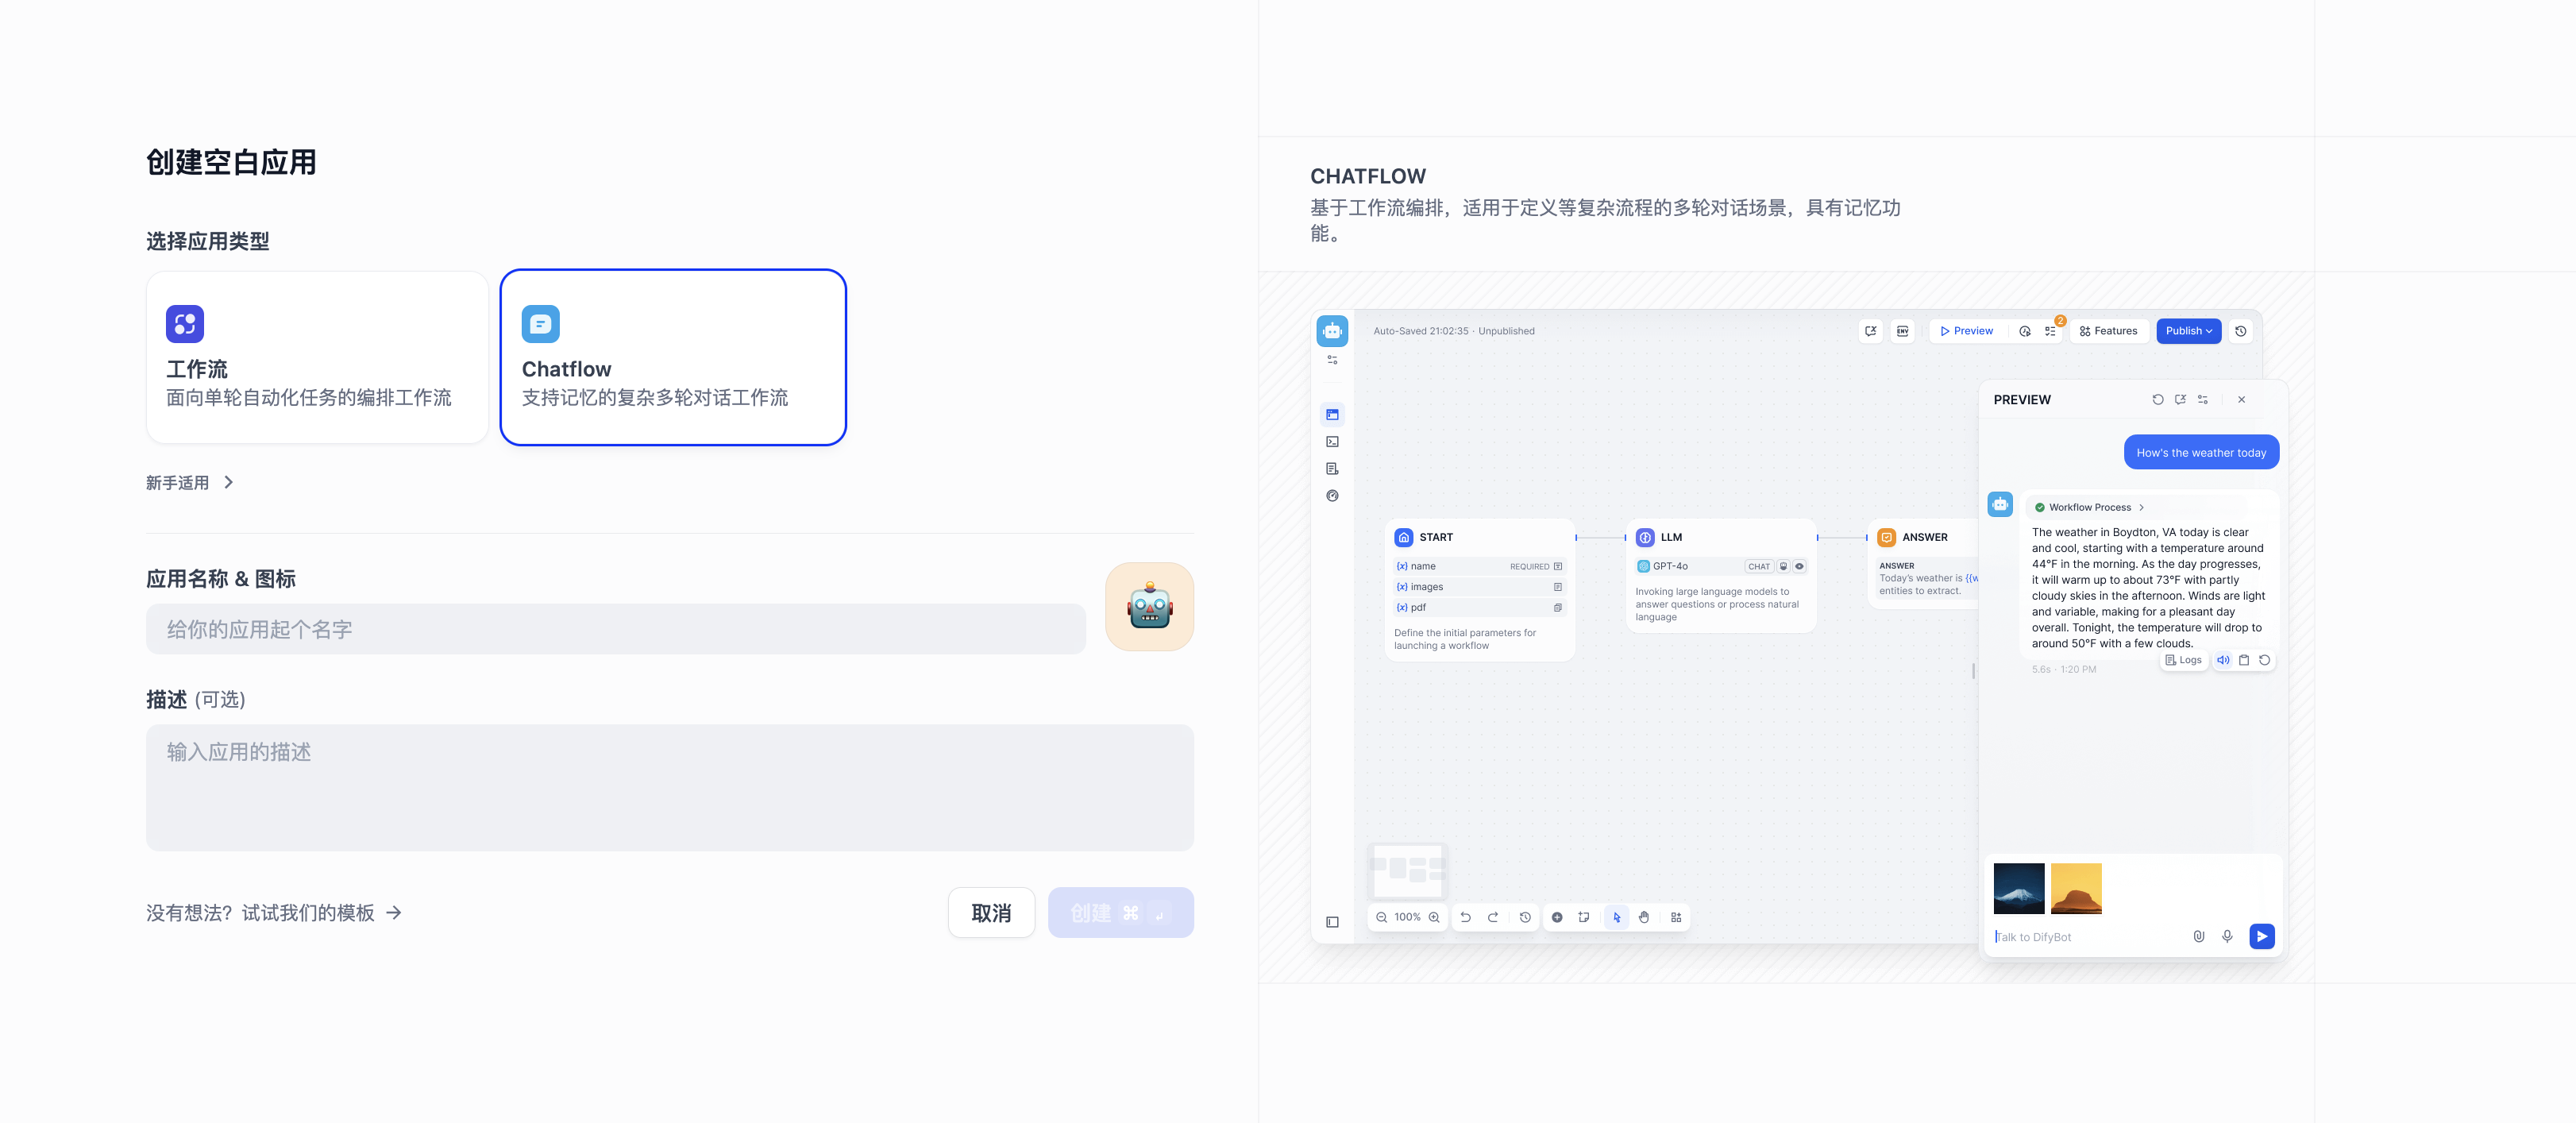
Task: Click the sliders settings icon in PREVIEW header
Action: (x=2203, y=400)
